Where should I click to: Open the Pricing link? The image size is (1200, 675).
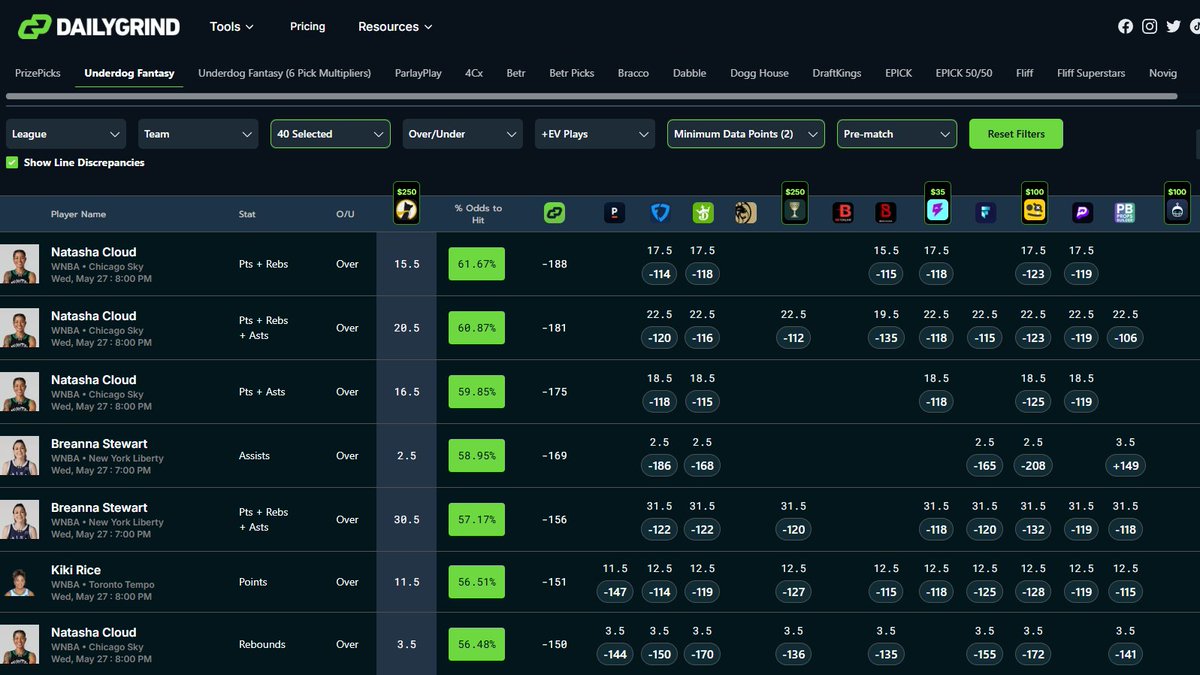(x=307, y=27)
